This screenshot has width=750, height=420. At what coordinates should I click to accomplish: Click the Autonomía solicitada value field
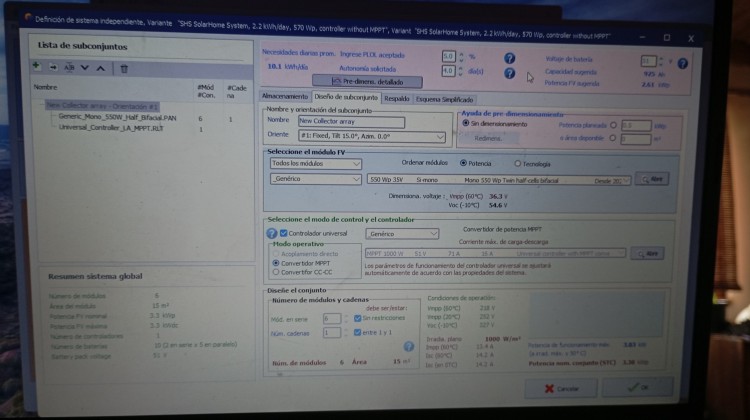pyautogui.click(x=448, y=71)
